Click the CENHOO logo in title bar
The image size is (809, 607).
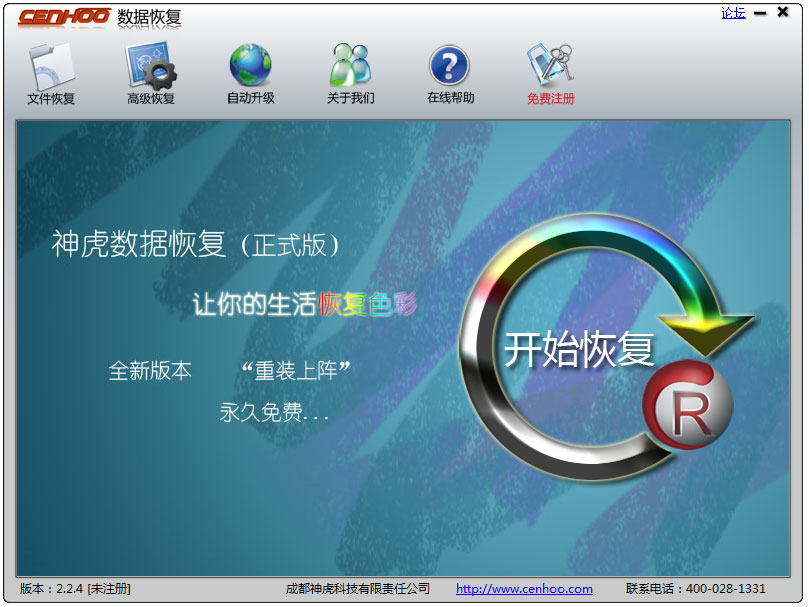[x=64, y=17]
